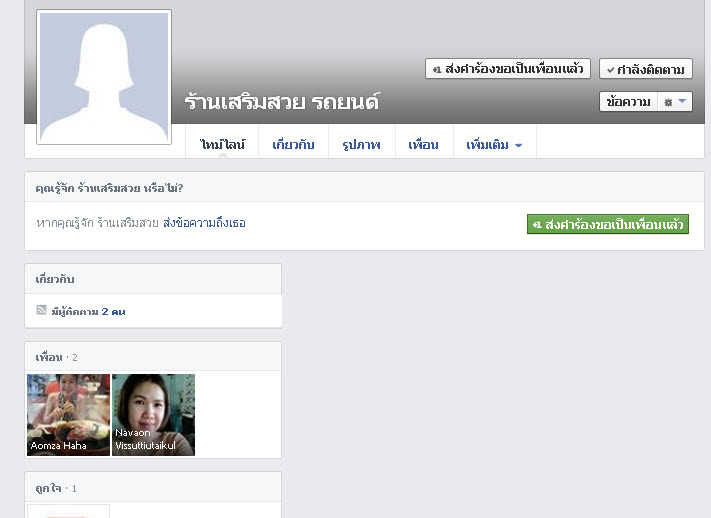Open Navaon Vissuttiutaikul's friend thumbnail
This screenshot has width=711, height=518.
(x=153, y=415)
